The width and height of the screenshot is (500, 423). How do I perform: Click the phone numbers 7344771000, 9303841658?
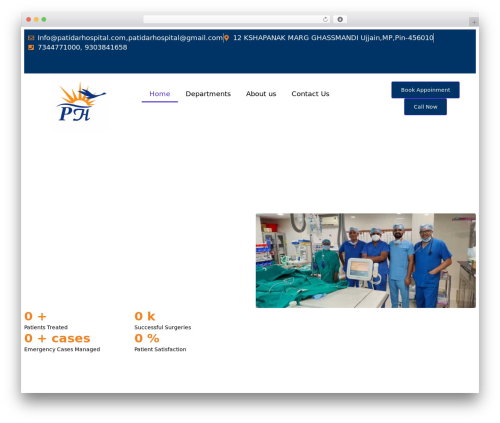(x=82, y=47)
